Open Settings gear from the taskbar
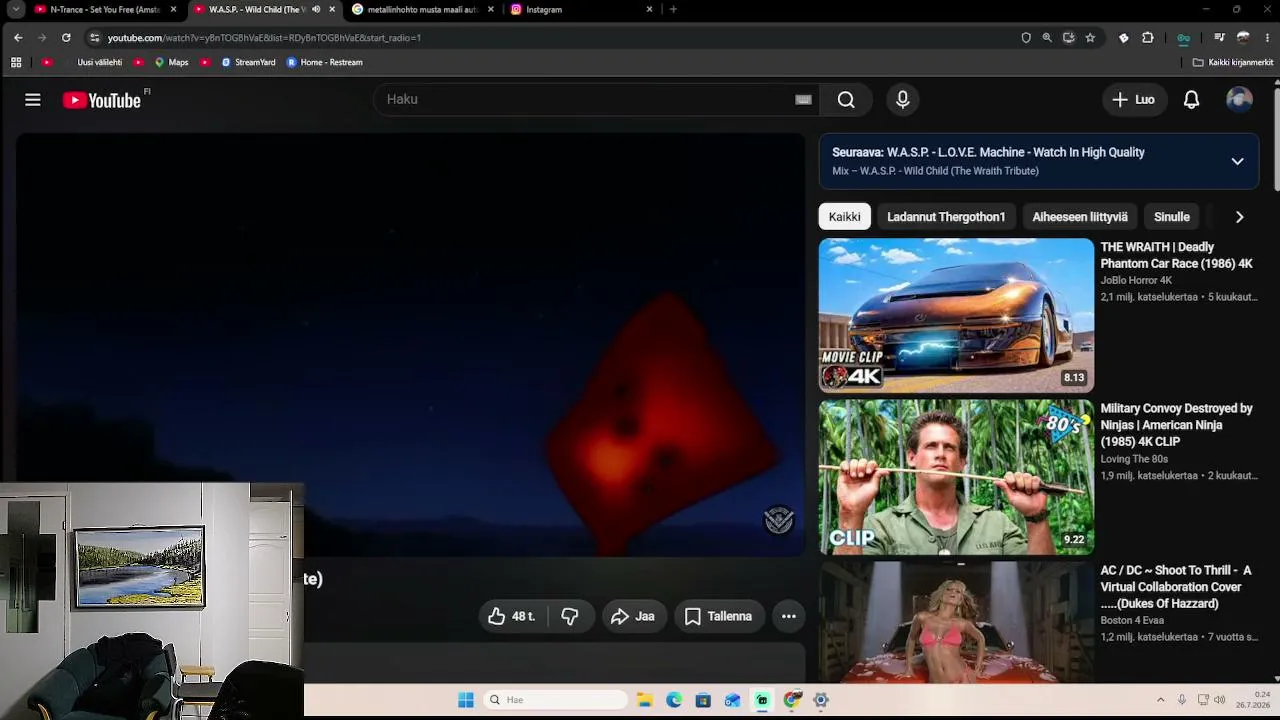Screen dimensions: 1280x720 click(821, 700)
